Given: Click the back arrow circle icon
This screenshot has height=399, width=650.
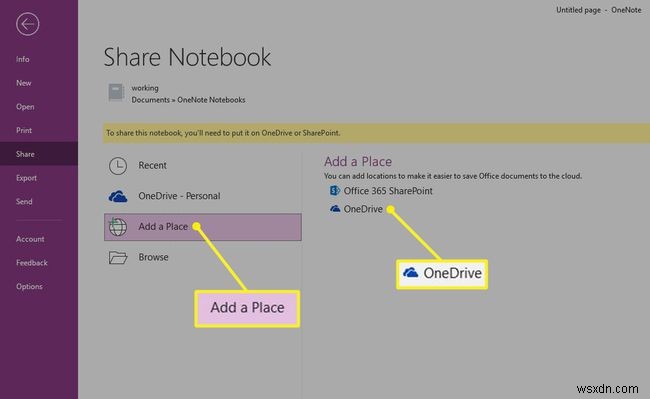Looking at the screenshot, I should pos(28,24).
